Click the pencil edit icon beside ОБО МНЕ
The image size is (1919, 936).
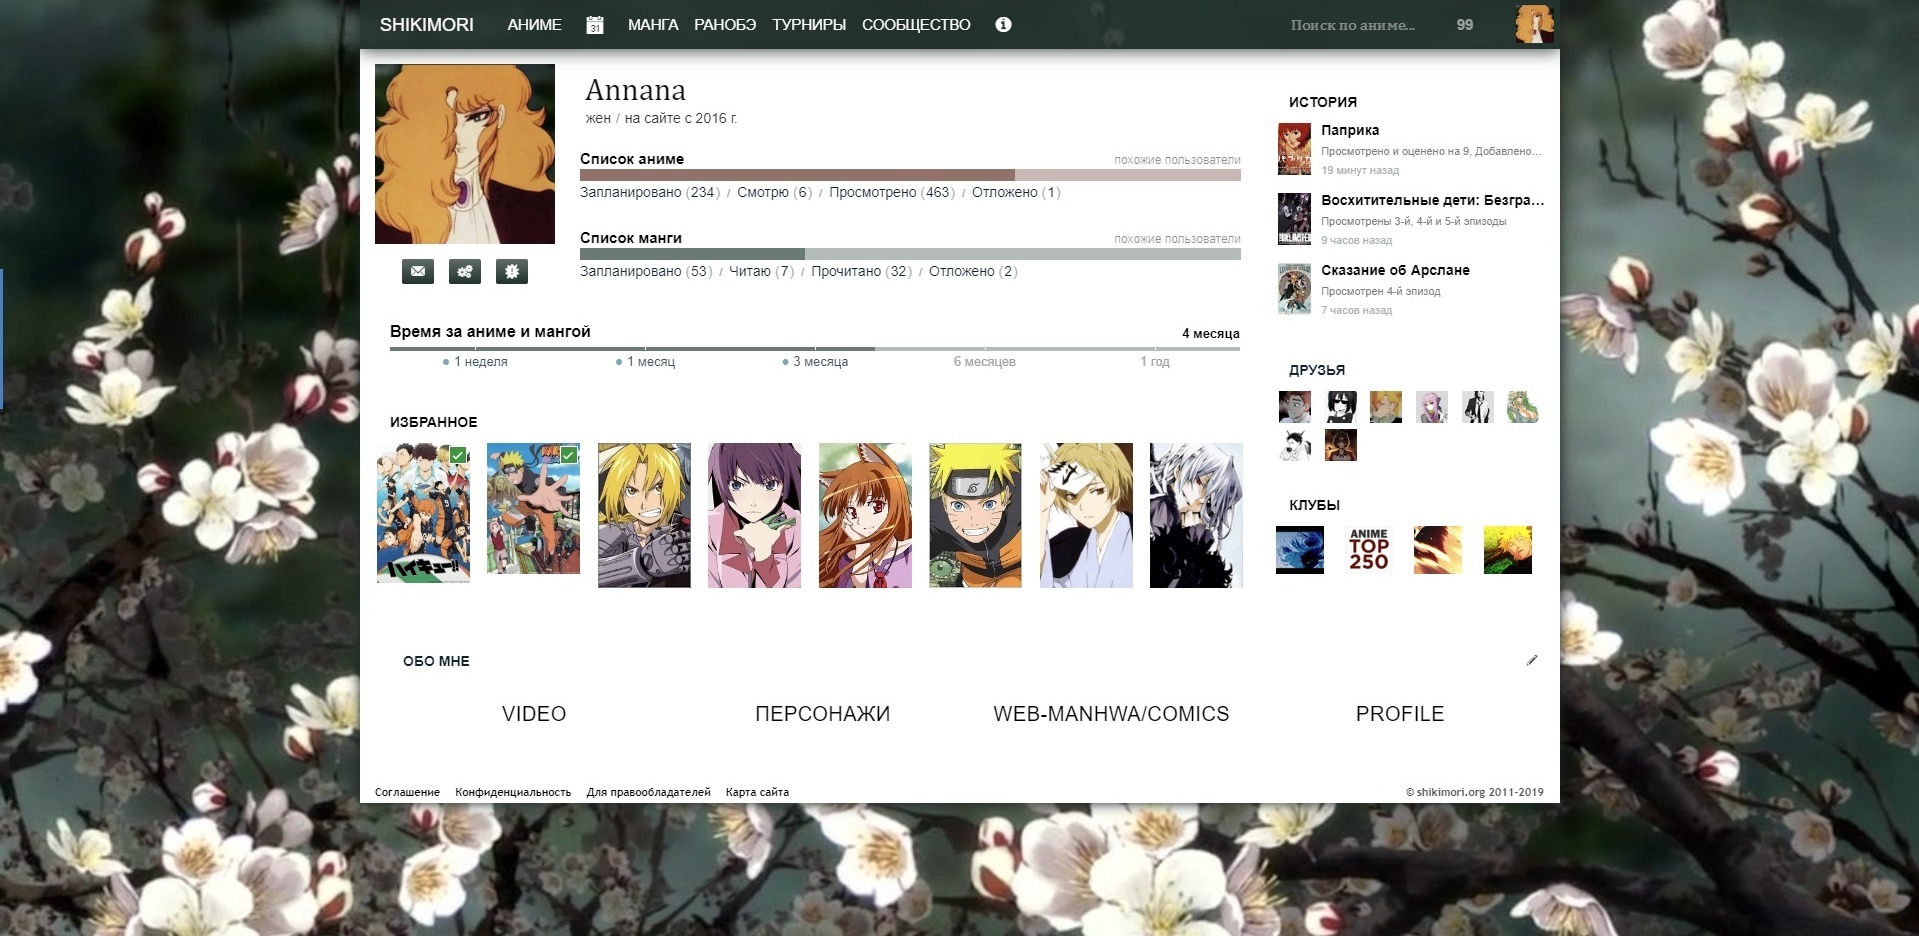[x=1531, y=660]
